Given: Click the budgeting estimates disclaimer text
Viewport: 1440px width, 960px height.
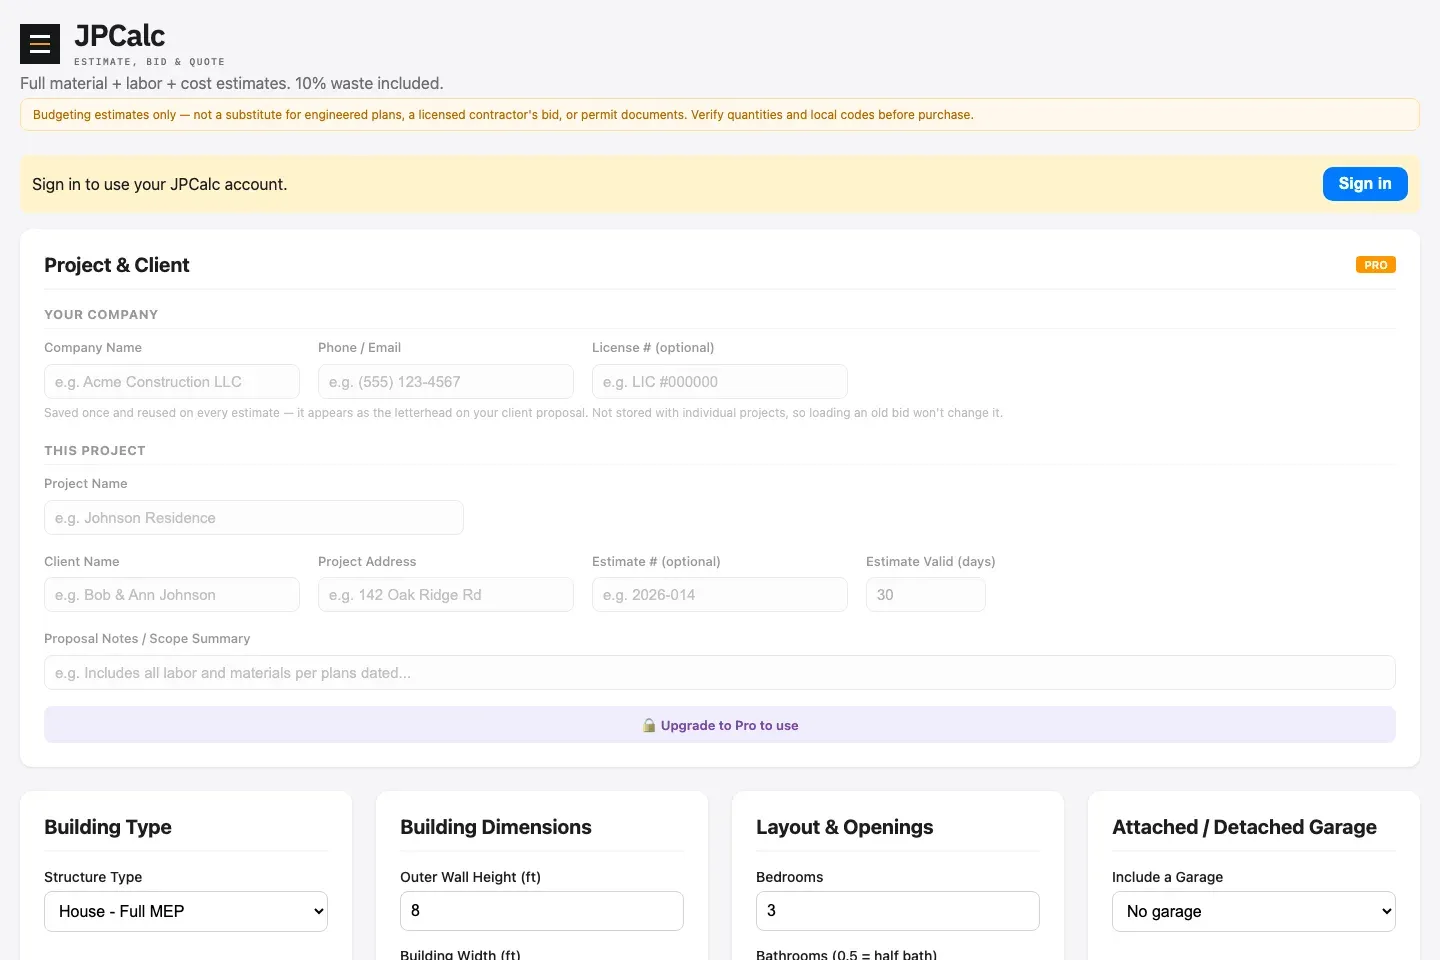Looking at the screenshot, I should click(503, 115).
